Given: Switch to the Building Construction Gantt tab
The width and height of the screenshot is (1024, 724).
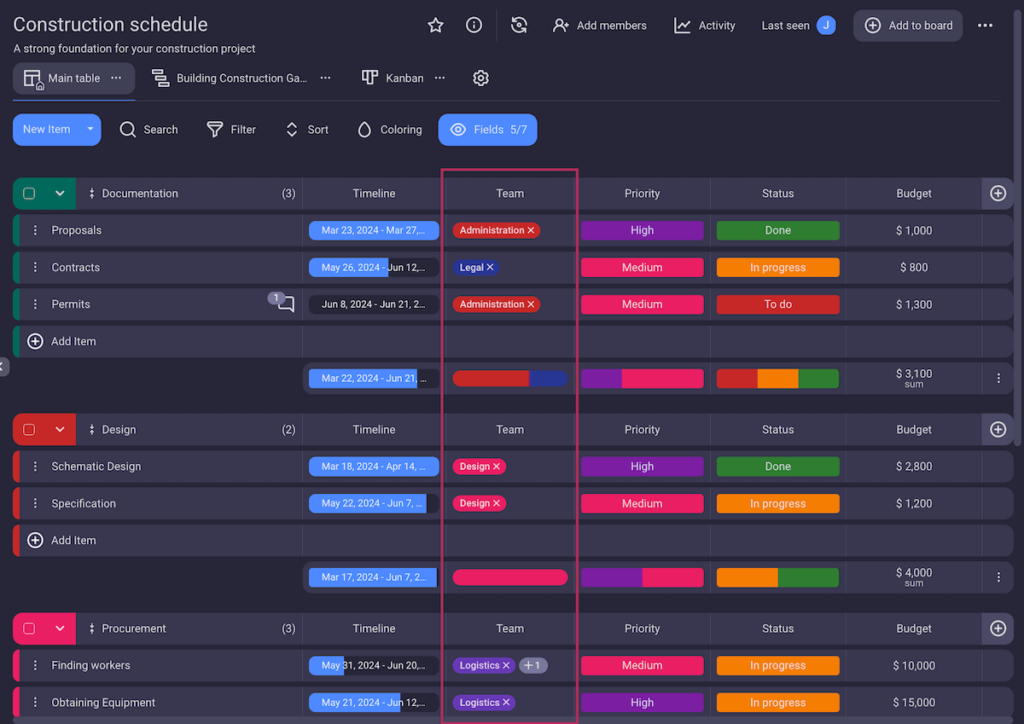Looking at the screenshot, I should click(x=240, y=77).
